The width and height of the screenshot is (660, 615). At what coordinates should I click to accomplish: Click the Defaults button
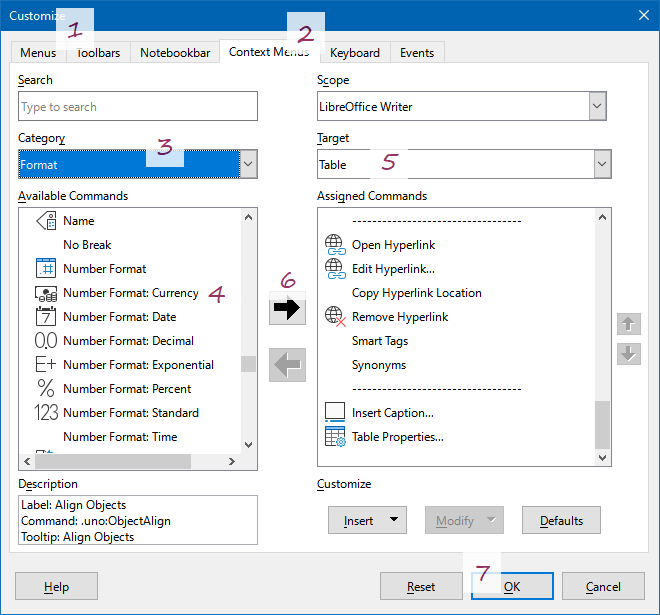click(x=561, y=520)
